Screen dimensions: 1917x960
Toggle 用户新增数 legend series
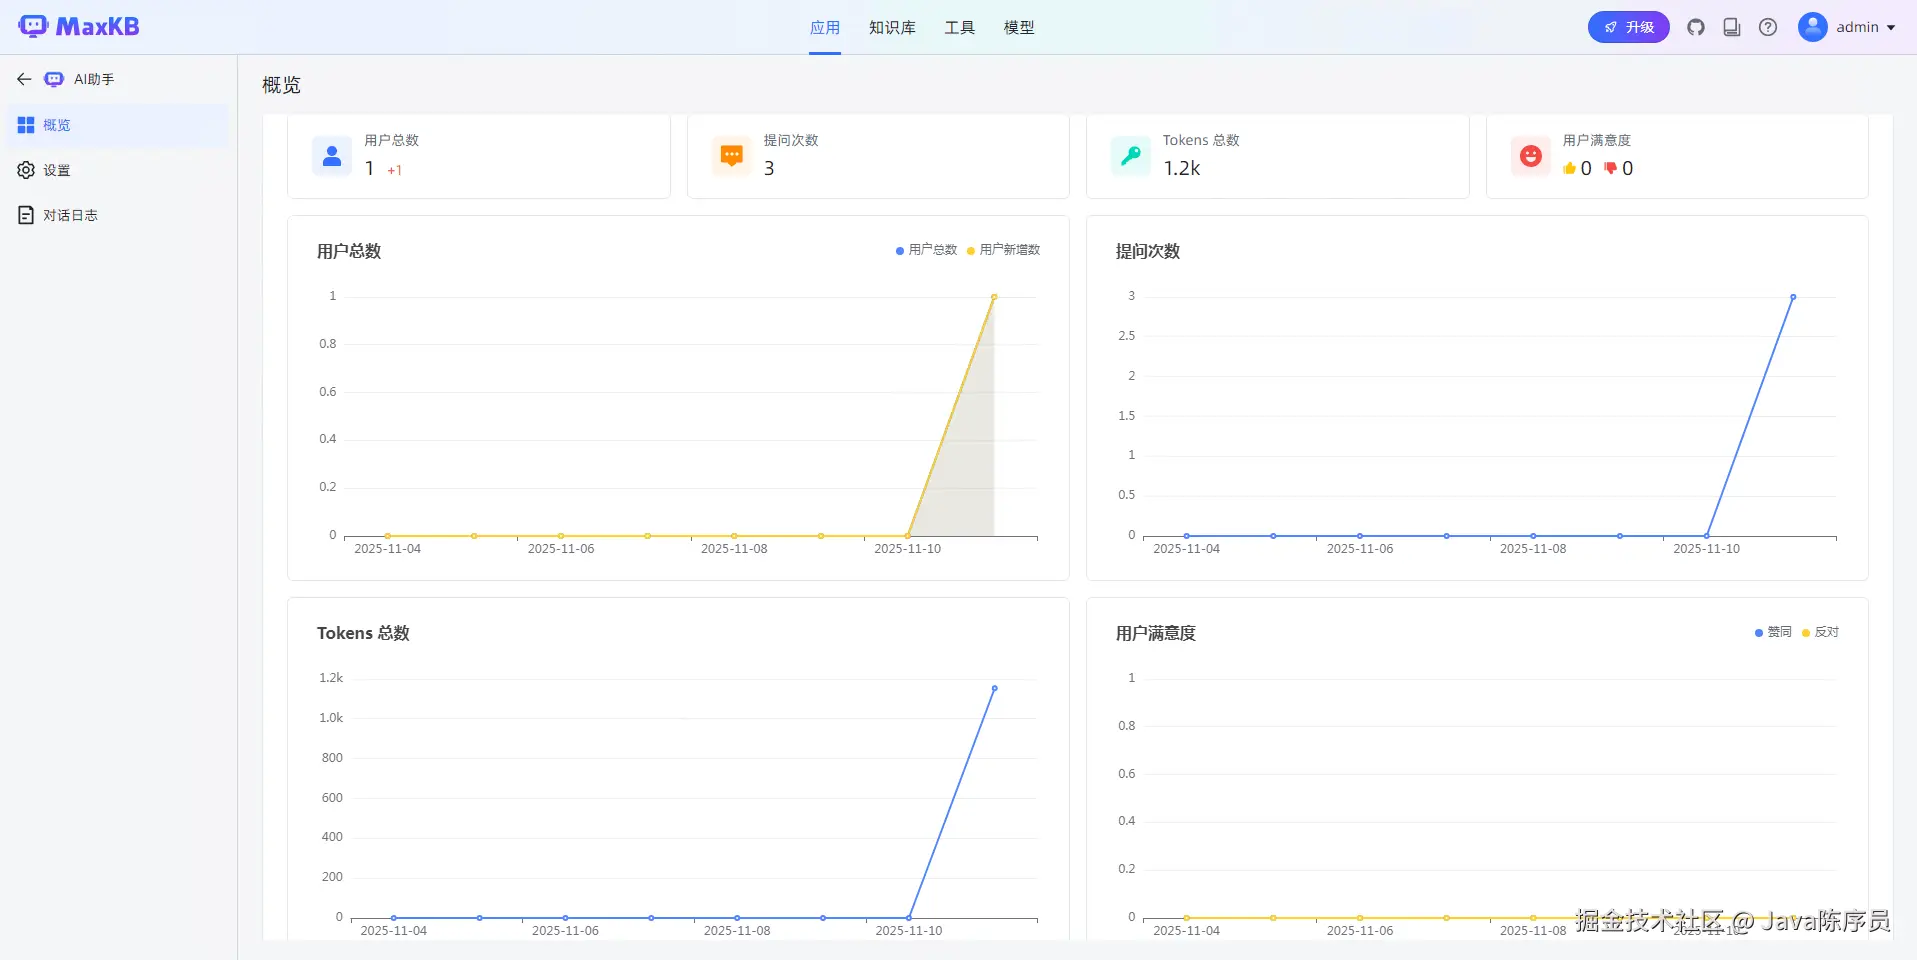1004,250
